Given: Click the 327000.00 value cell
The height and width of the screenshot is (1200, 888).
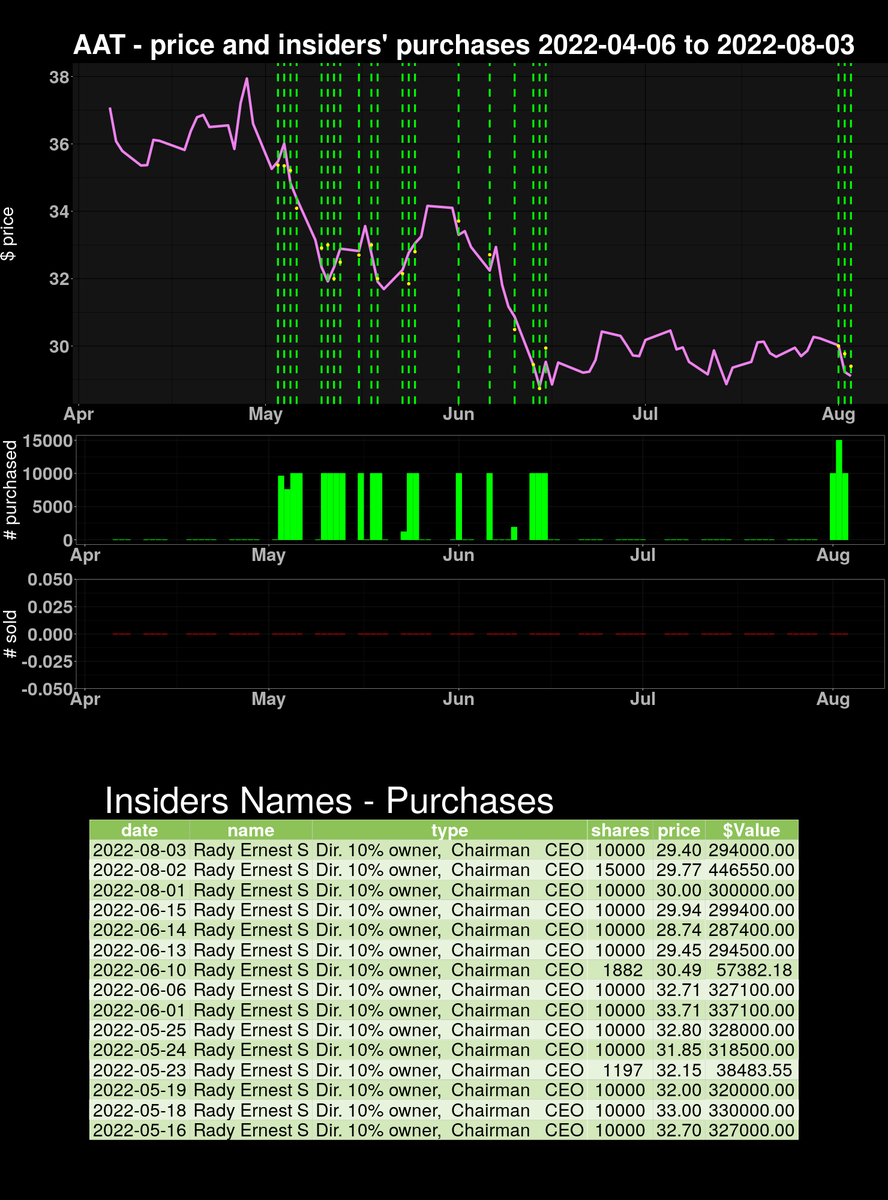Looking at the screenshot, I should pyautogui.click(x=751, y=1130).
